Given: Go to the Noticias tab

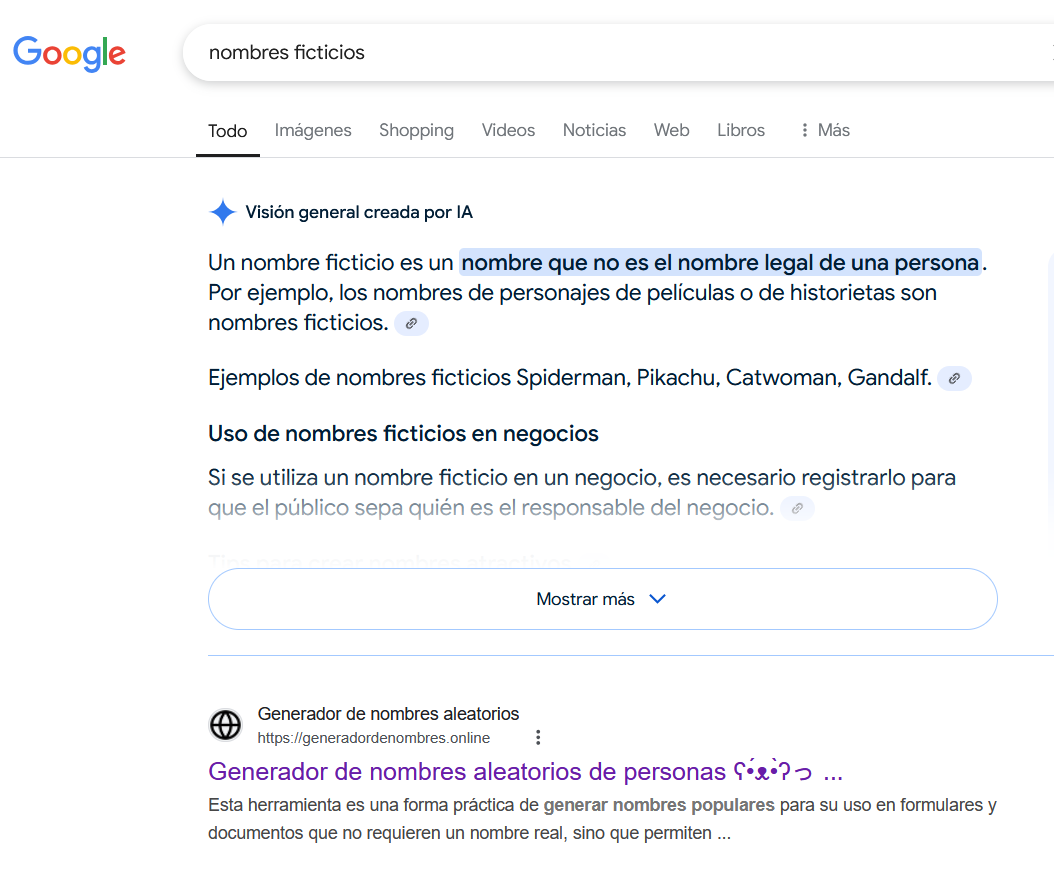Looking at the screenshot, I should pyautogui.click(x=594, y=130).
